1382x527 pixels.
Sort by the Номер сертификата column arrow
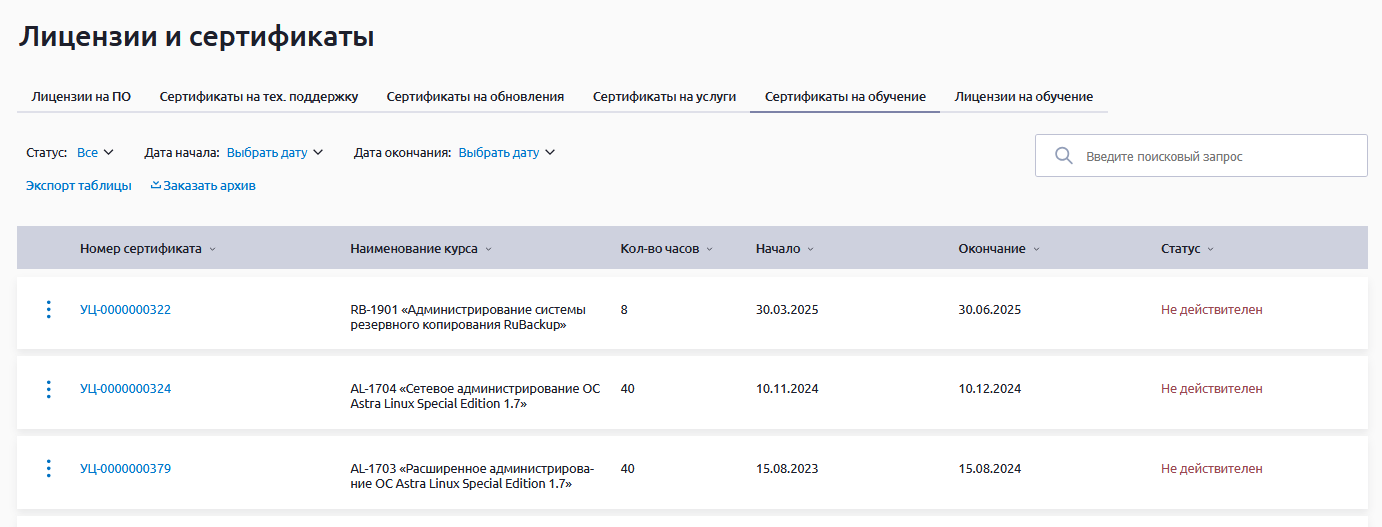coord(213,249)
